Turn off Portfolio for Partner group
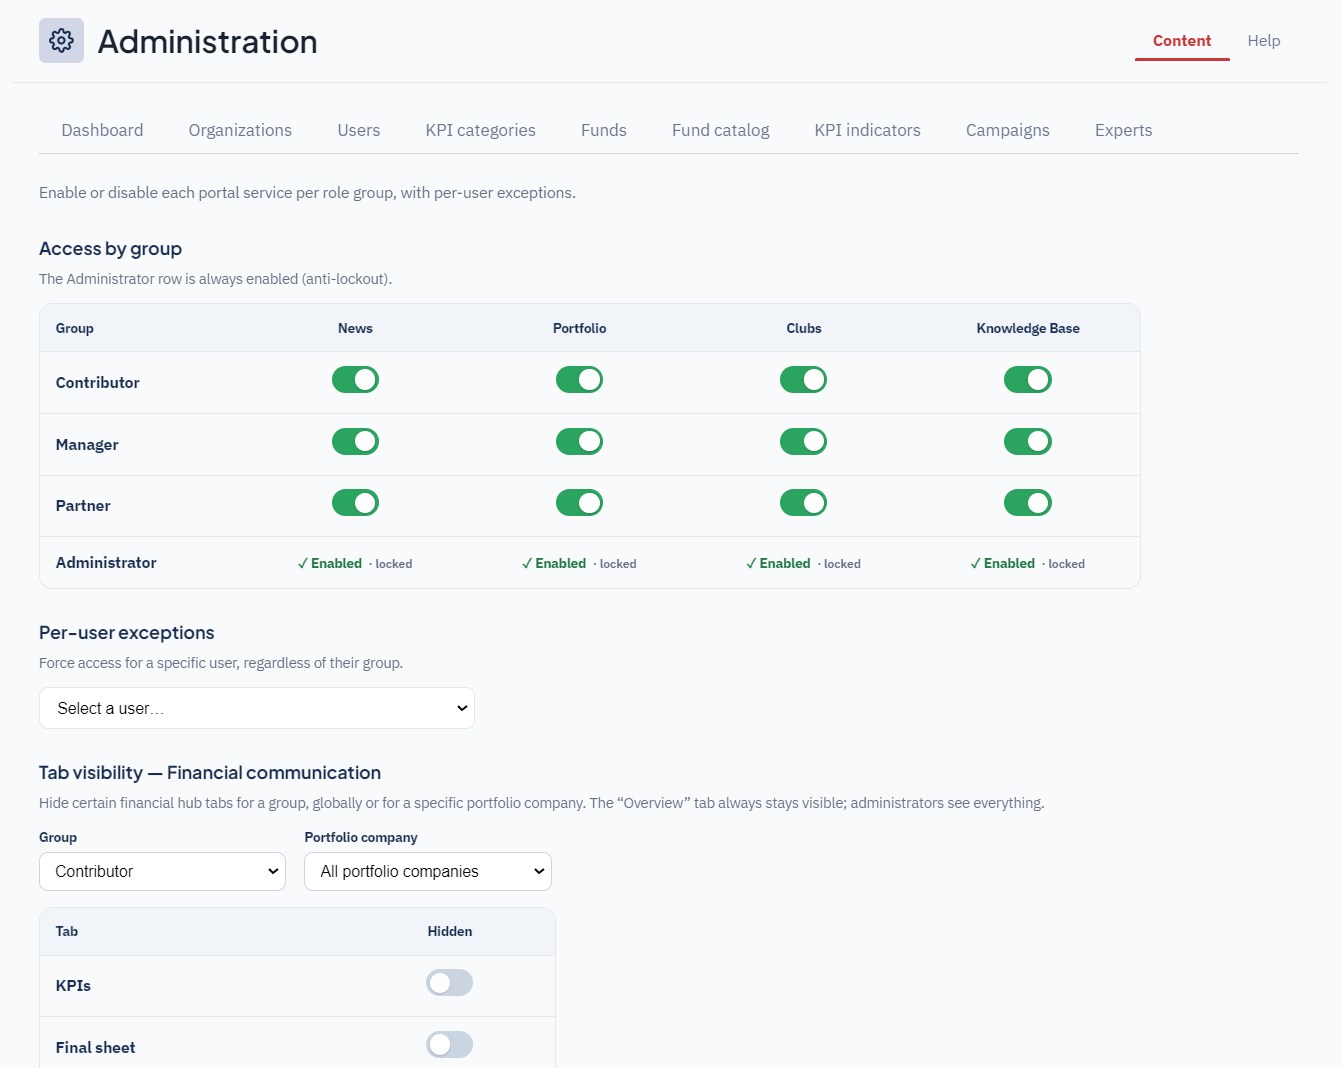The image size is (1343, 1068). 579,503
